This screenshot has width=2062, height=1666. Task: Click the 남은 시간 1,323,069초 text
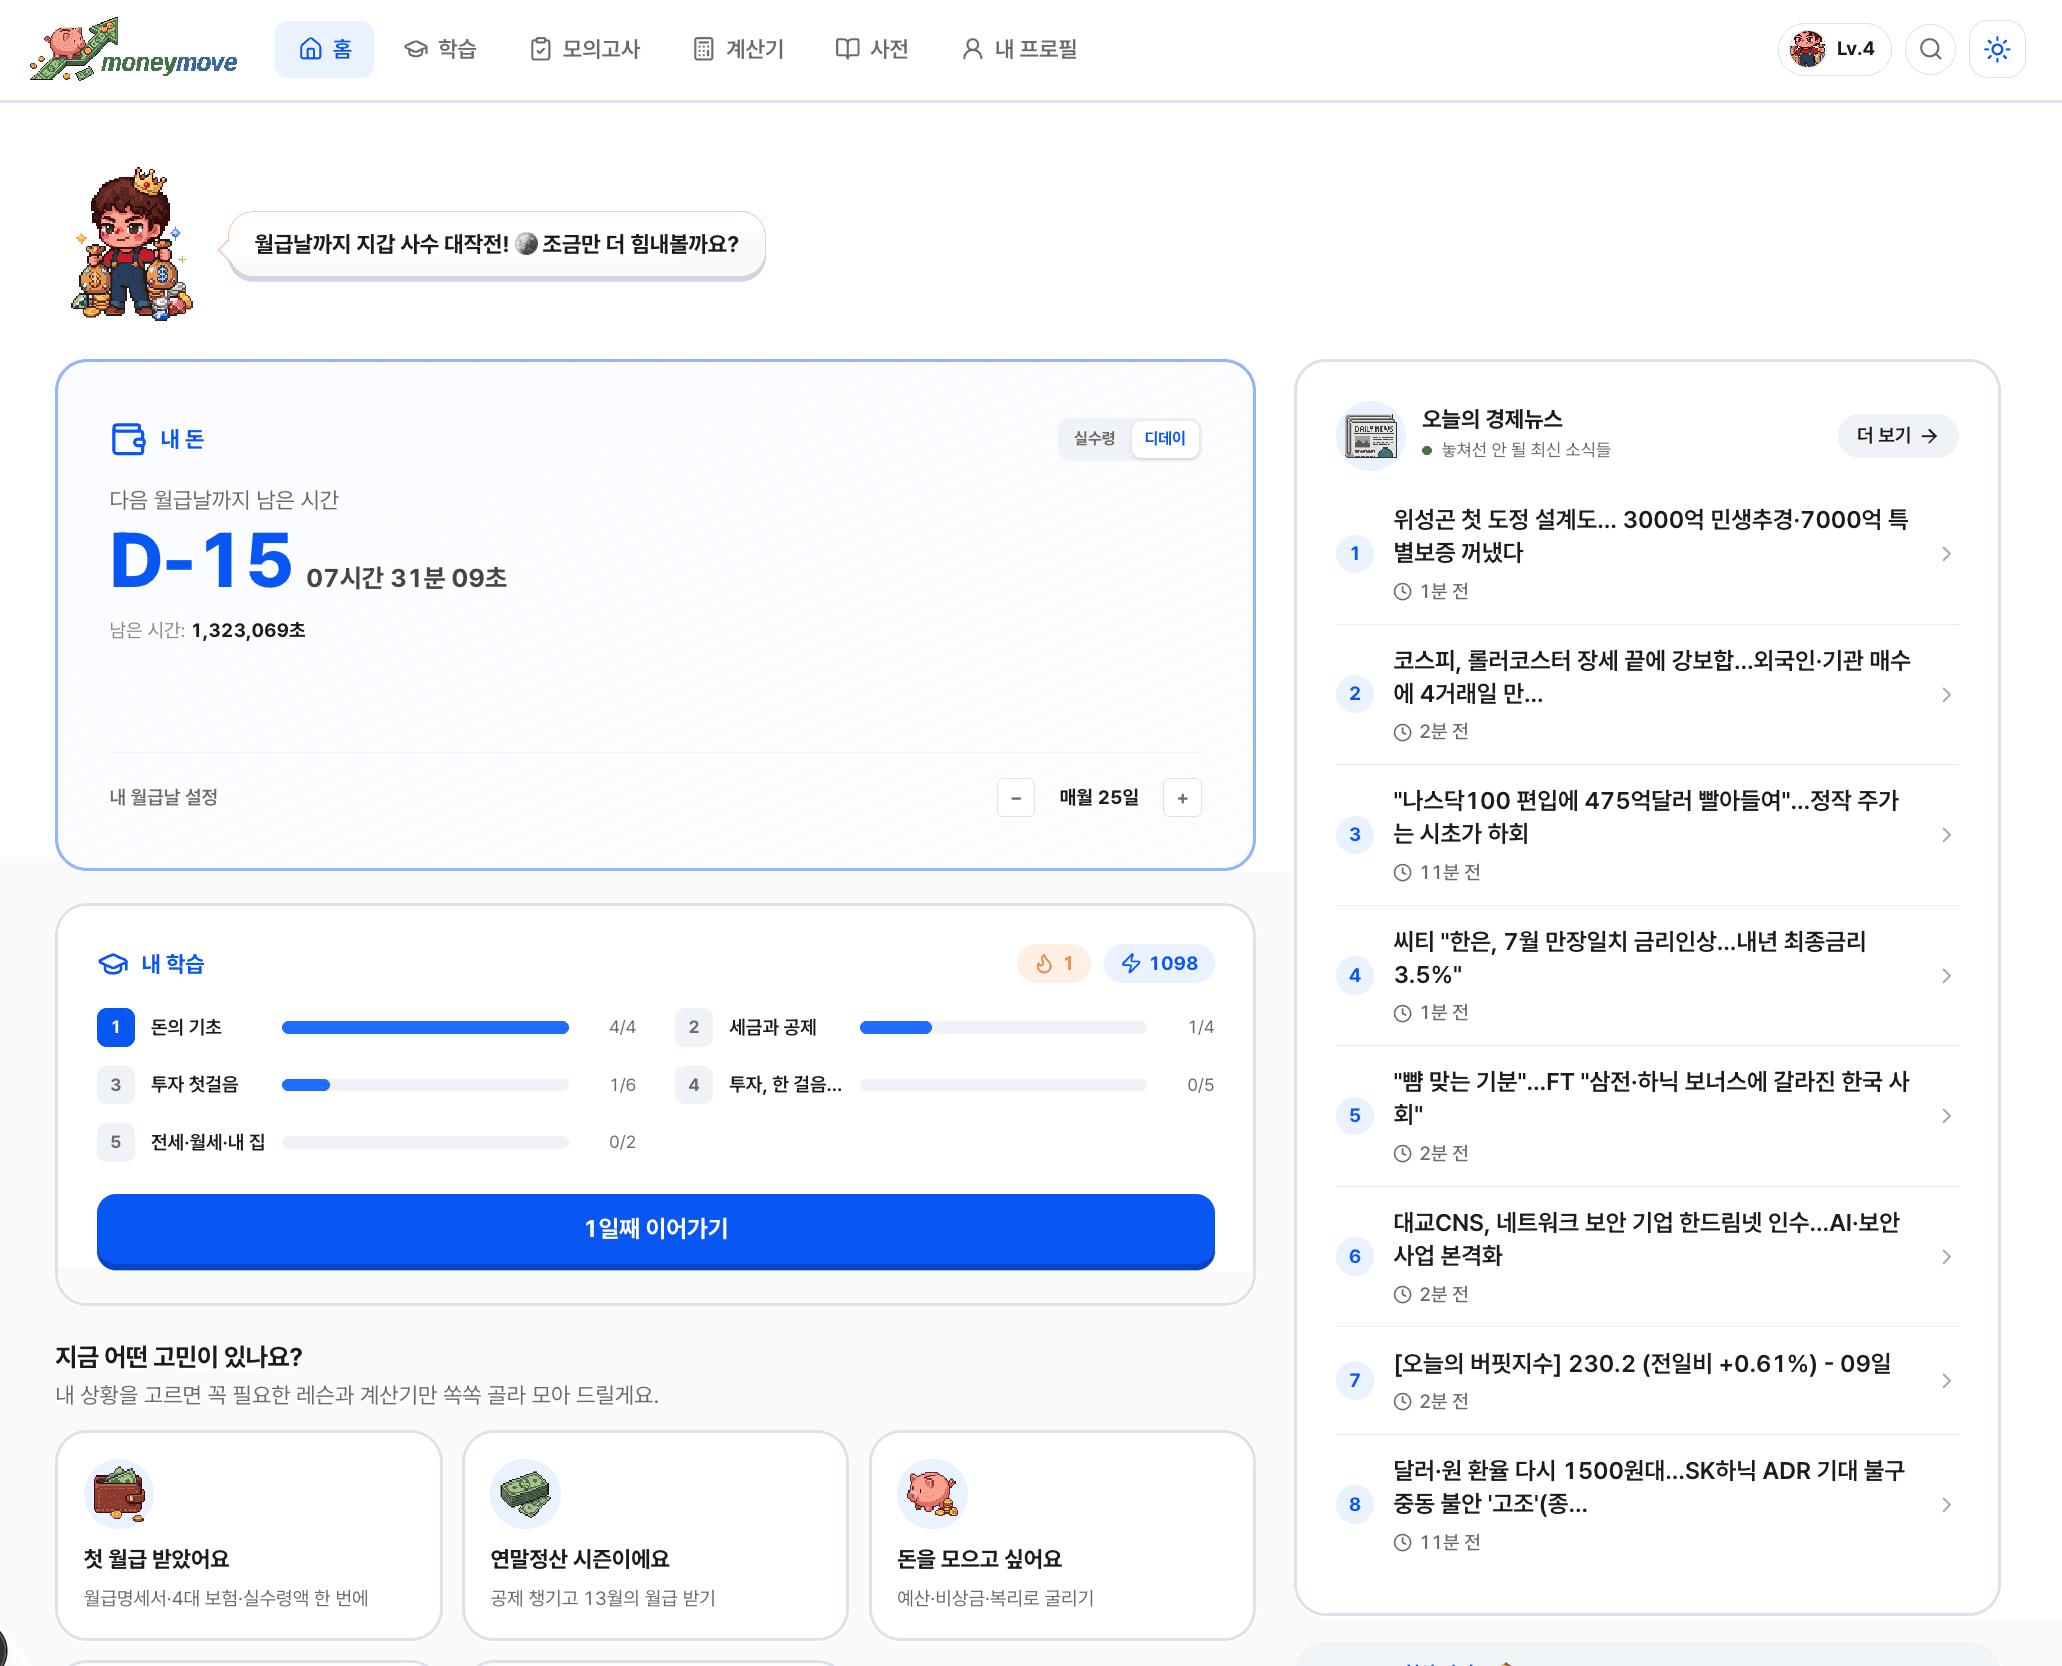pos(208,630)
